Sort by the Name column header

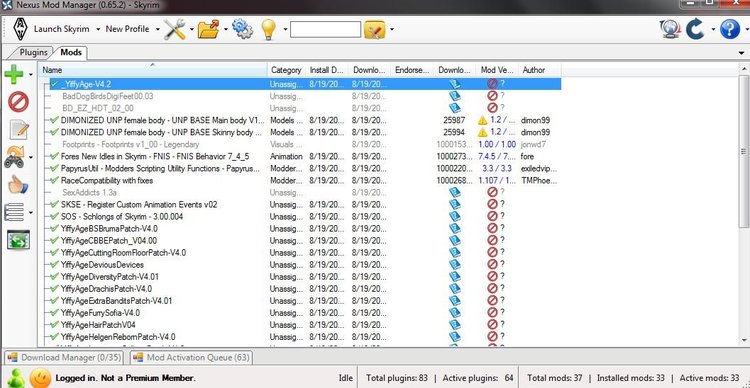tap(153, 70)
